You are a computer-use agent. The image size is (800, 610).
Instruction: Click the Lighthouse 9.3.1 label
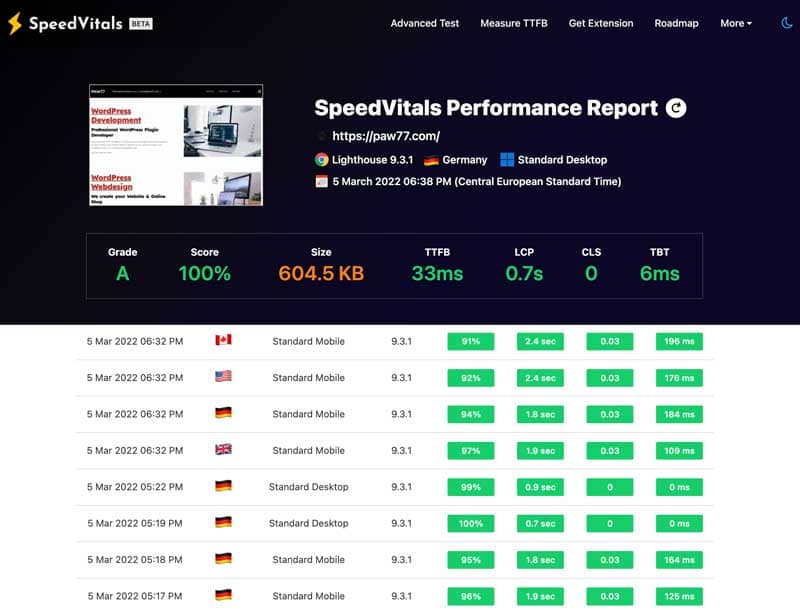coord(372,160)
